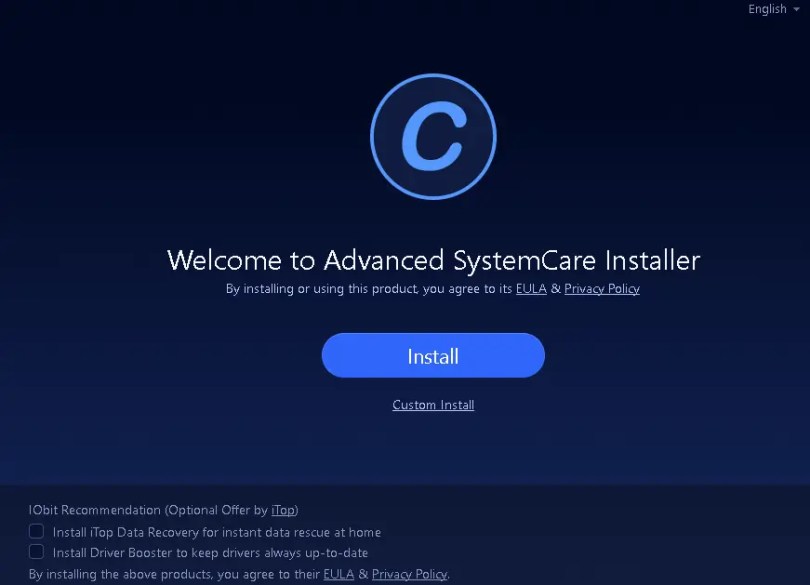Open the Privacy Policy link under the welcome title

[602, 288]
